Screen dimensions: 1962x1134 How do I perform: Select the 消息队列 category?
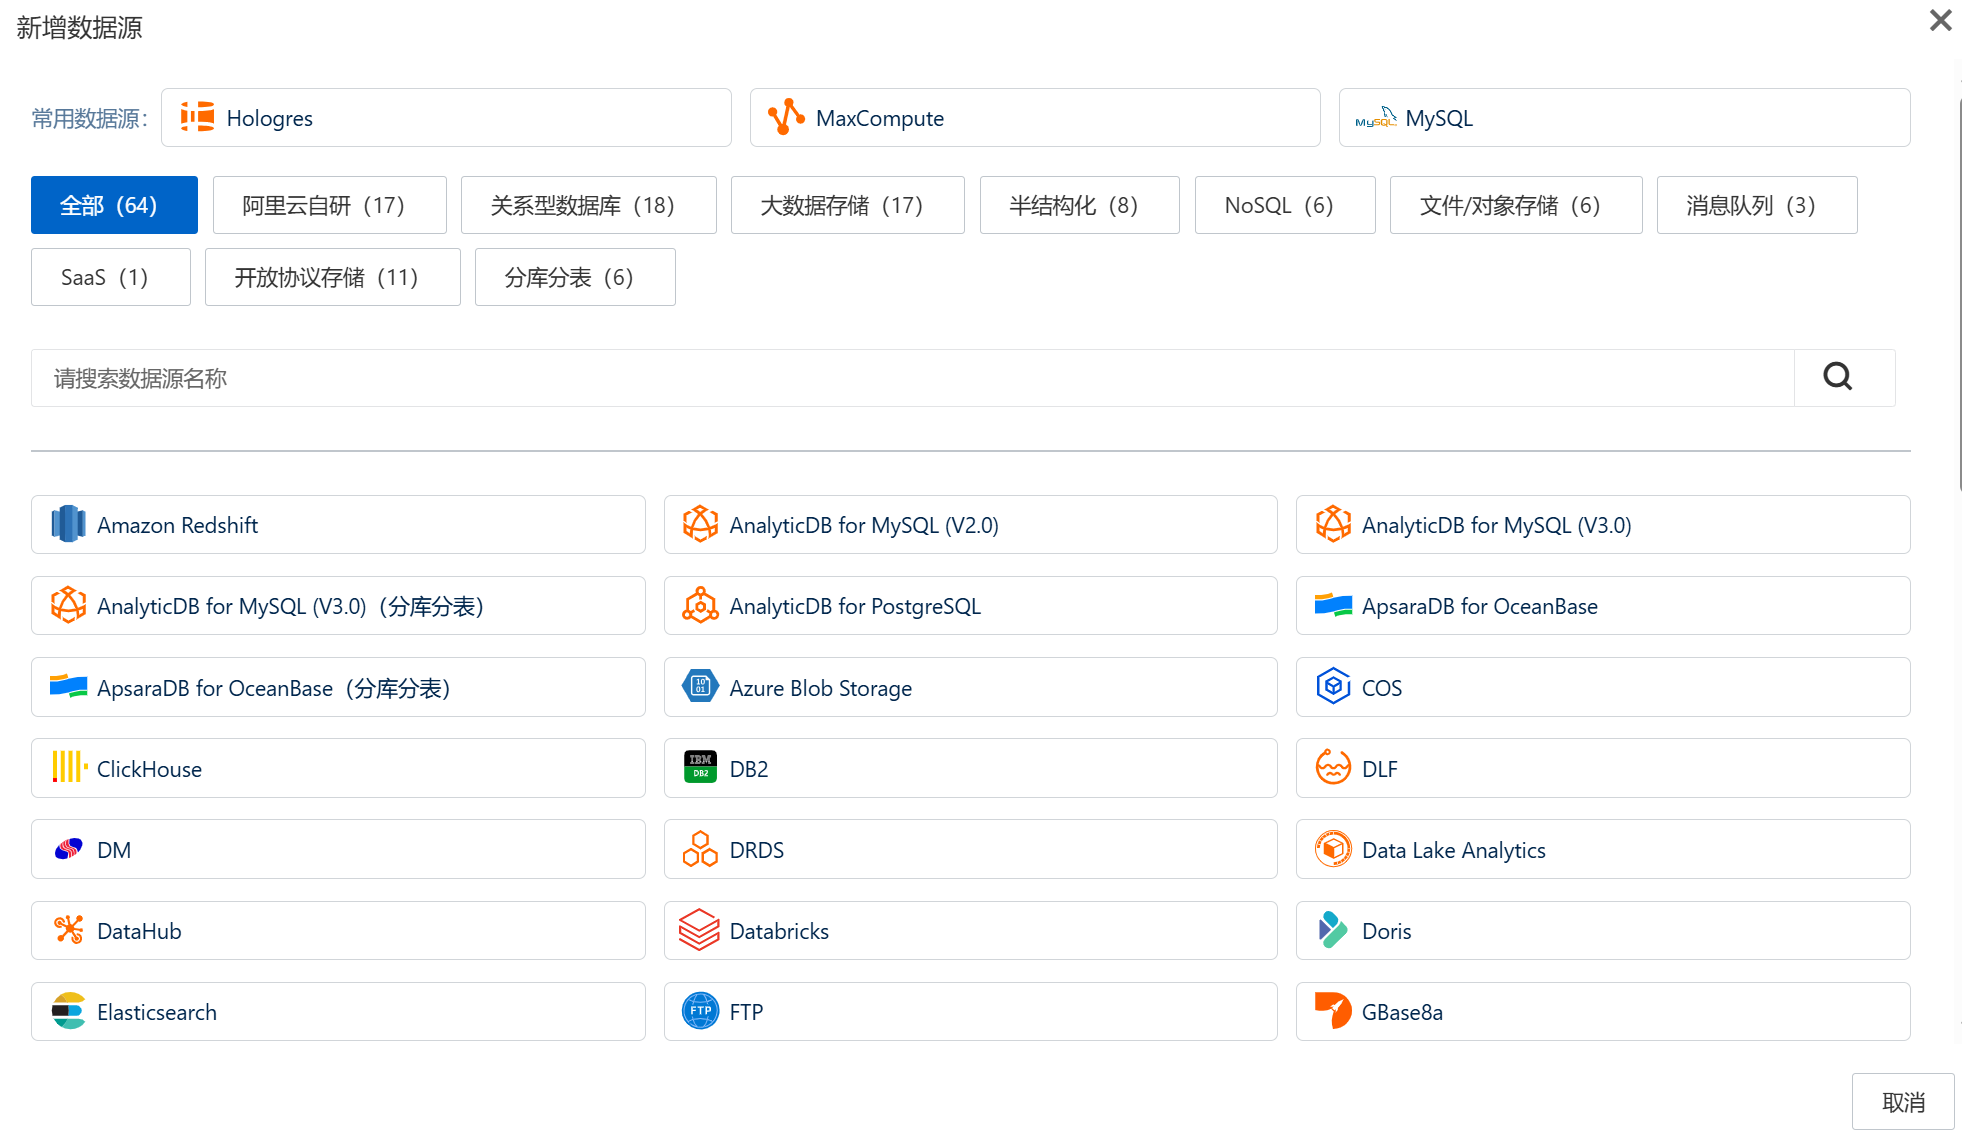tap(1756, 205)
